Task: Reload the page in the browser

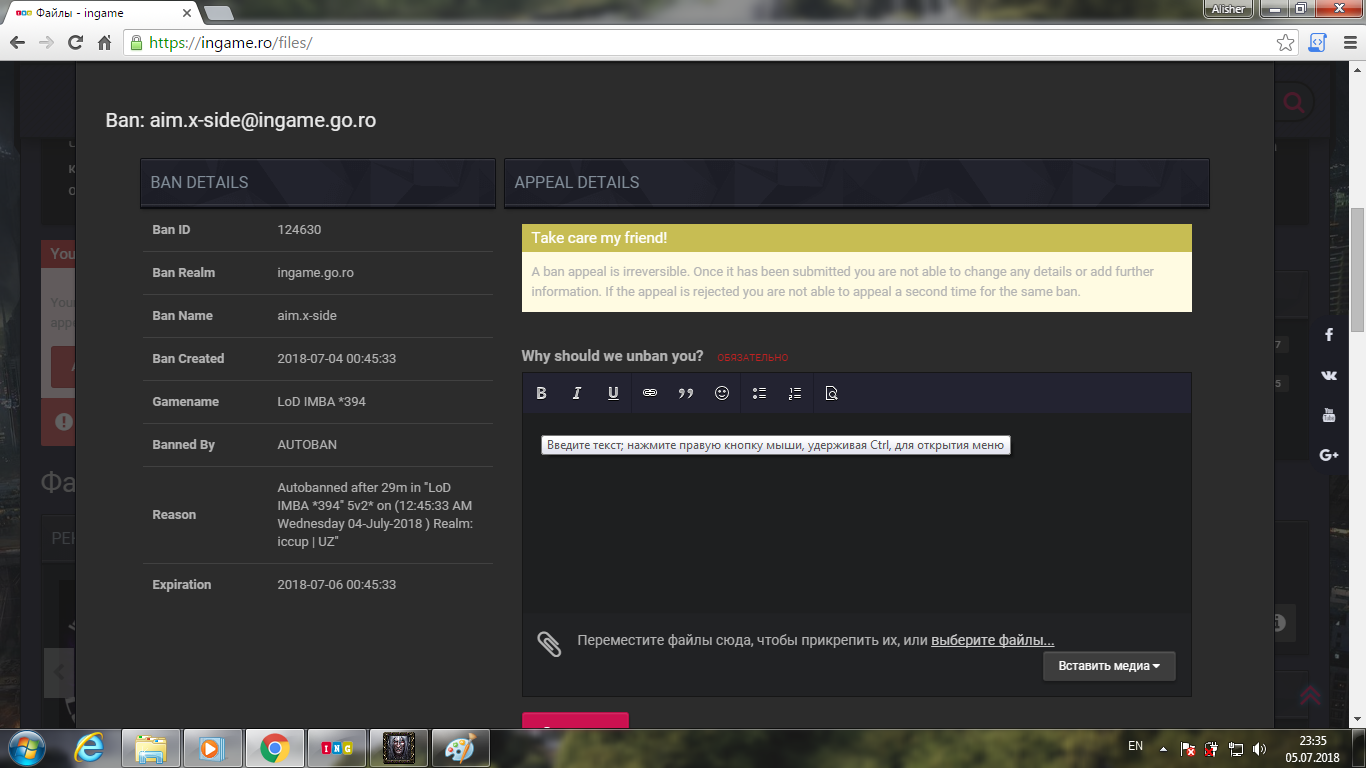Action: (x=75, y=43)
